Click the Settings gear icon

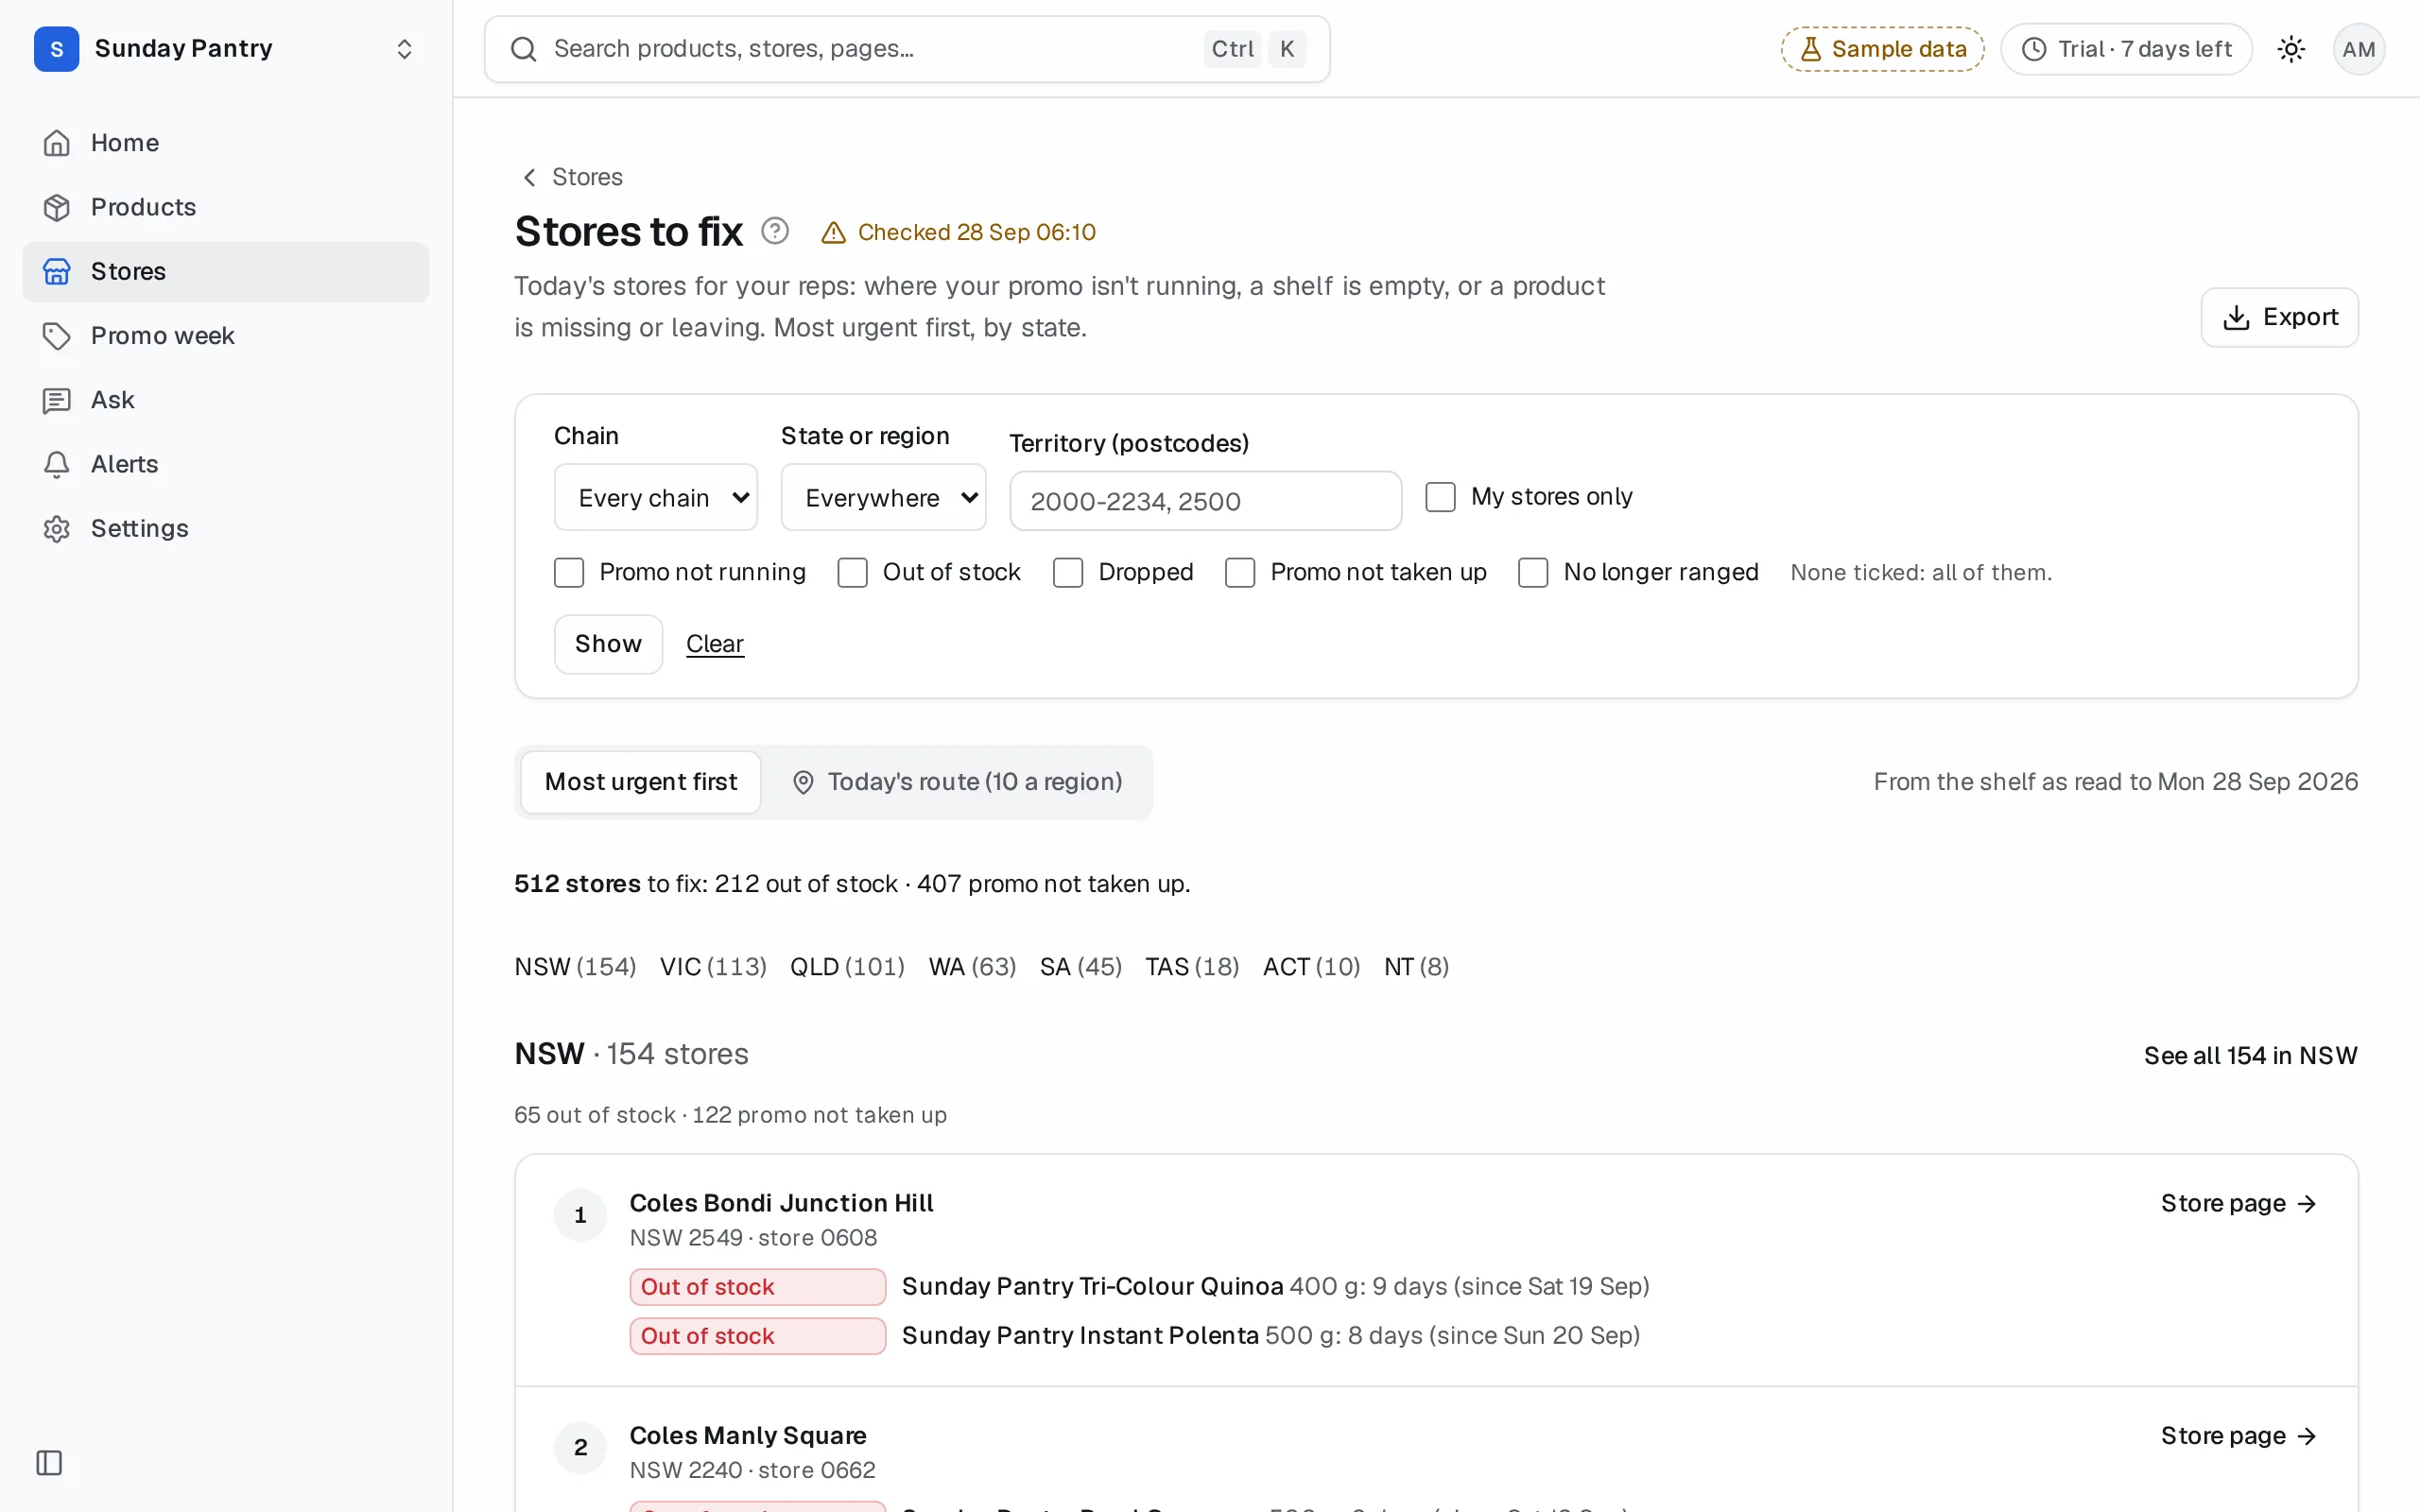[57, 528]
